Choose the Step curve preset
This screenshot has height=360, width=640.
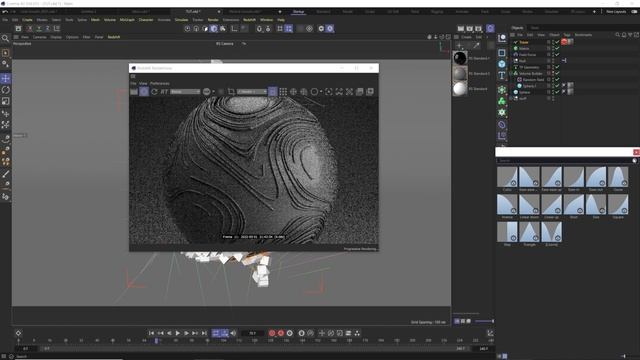(x=507, y=232)
